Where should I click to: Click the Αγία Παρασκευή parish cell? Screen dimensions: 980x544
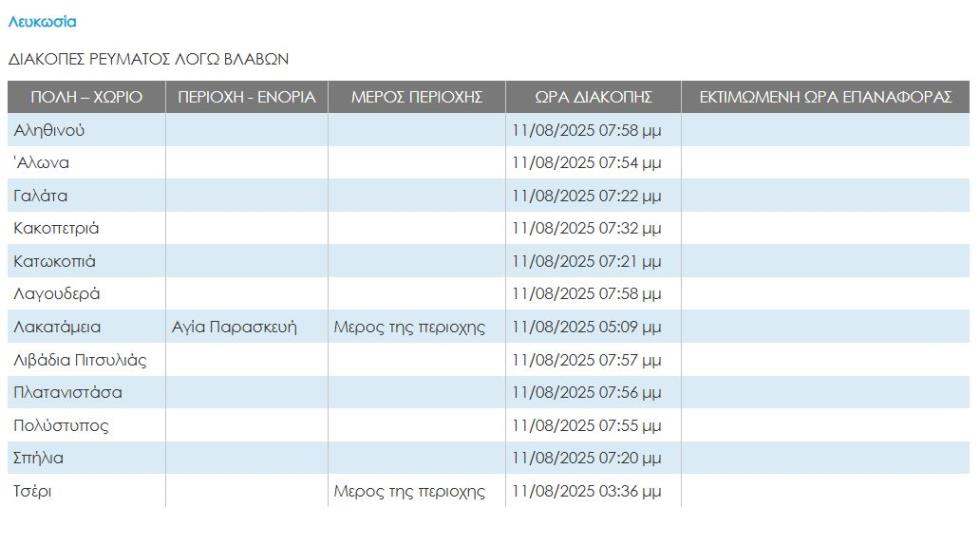pos(235,327)
